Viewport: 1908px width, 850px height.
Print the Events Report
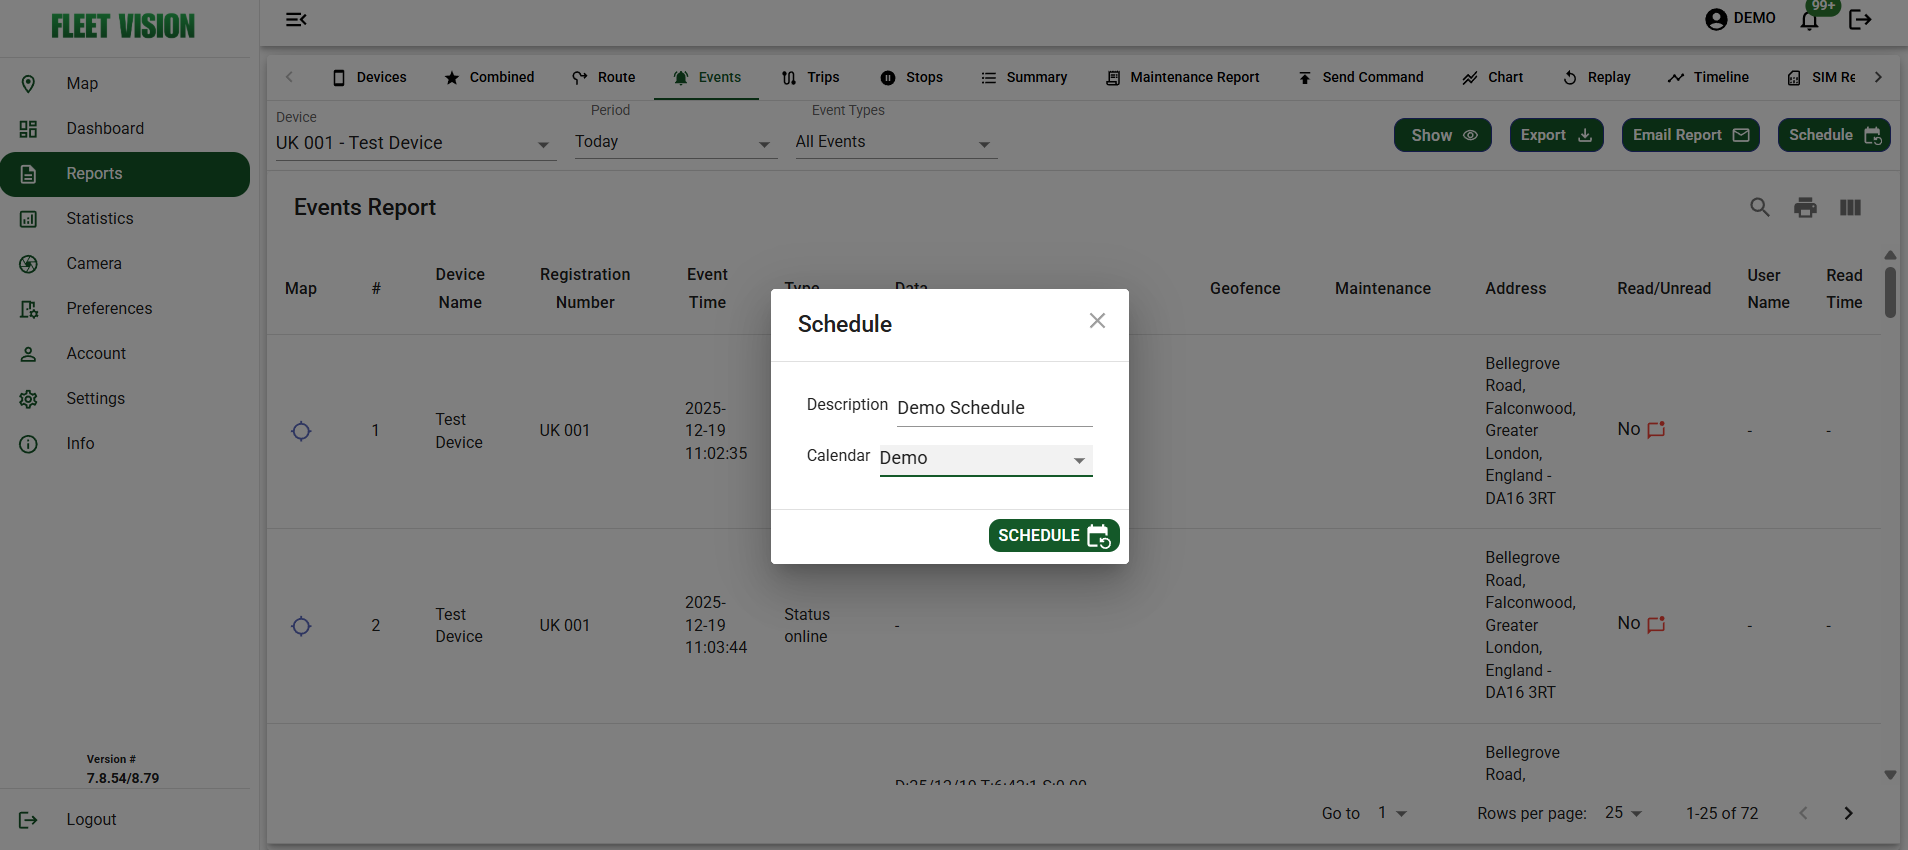tap(1805, 207)
